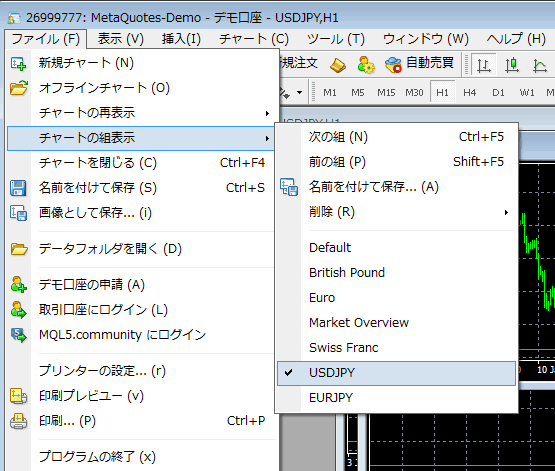Click the open data folder icon
This screenshot has width=555, height=471.
coord(19,249)
